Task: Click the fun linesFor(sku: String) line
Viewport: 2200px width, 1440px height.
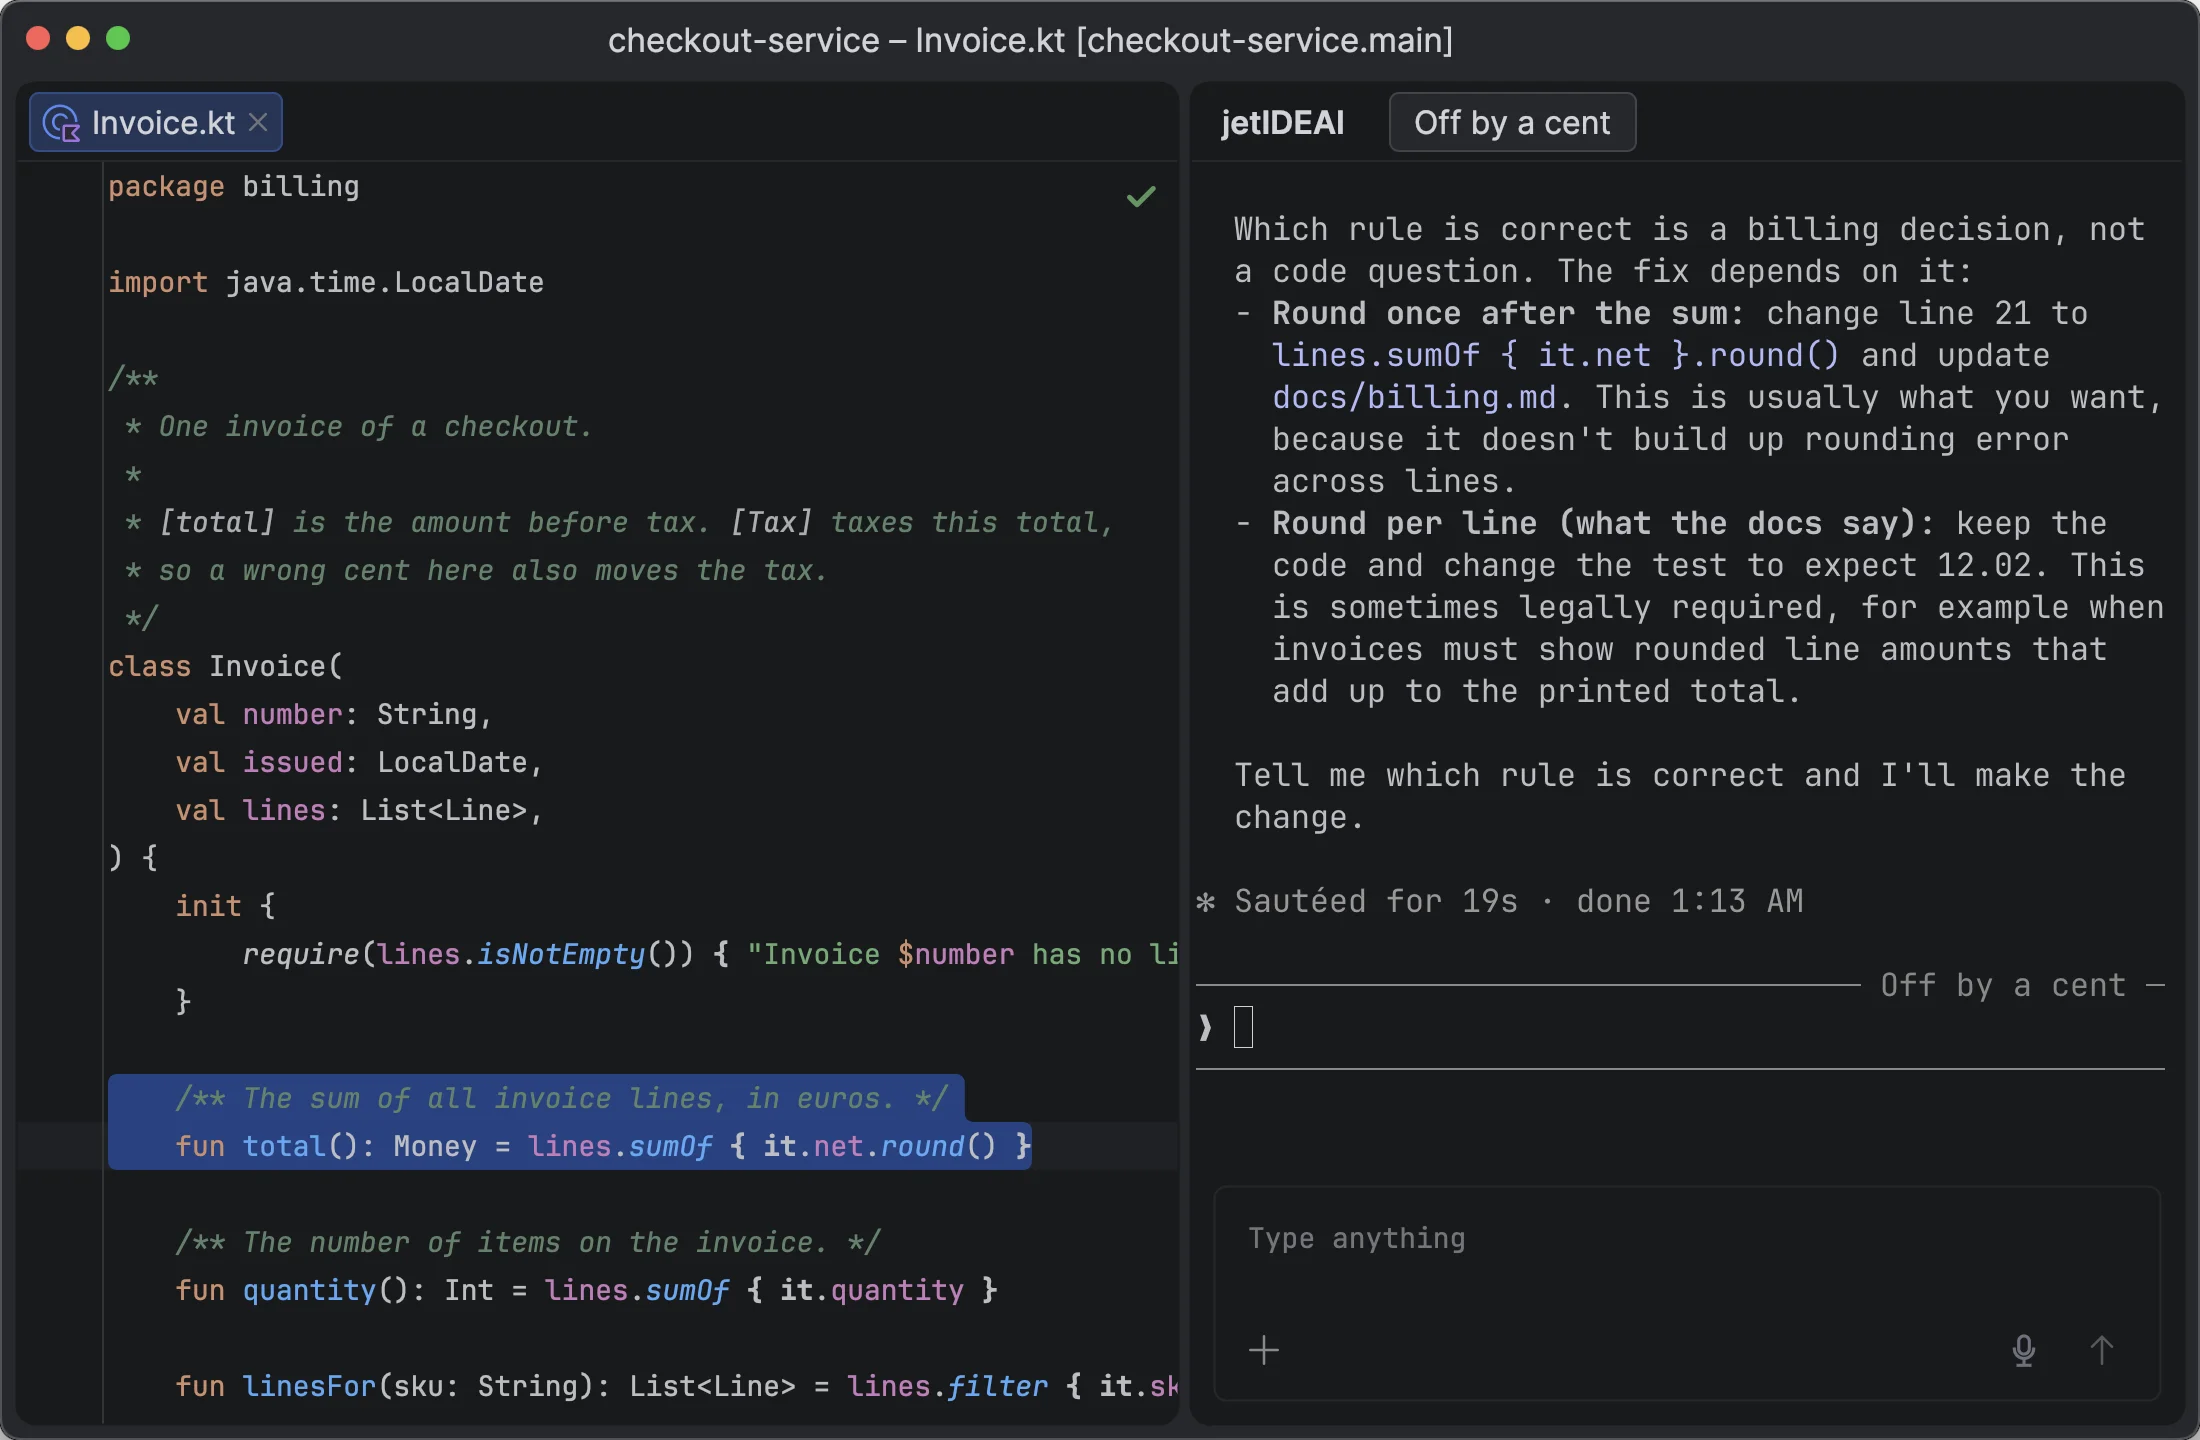Action: click(677, 1387)
